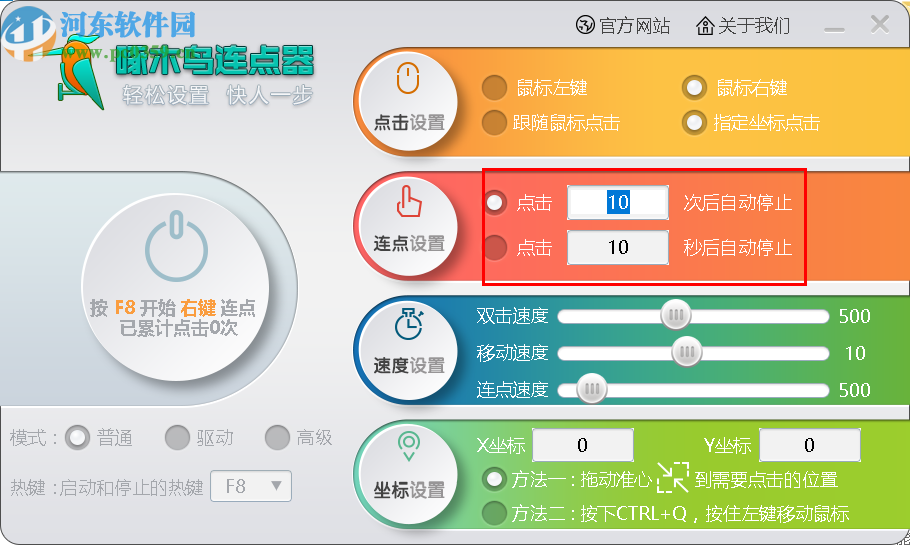Screen dimensions: 910x545
Task: Select 高级 mode radio
Action: 277,438
